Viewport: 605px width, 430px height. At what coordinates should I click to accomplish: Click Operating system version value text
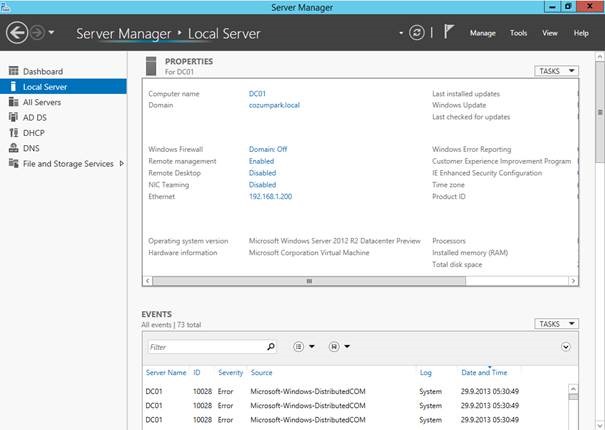point(335,241)
